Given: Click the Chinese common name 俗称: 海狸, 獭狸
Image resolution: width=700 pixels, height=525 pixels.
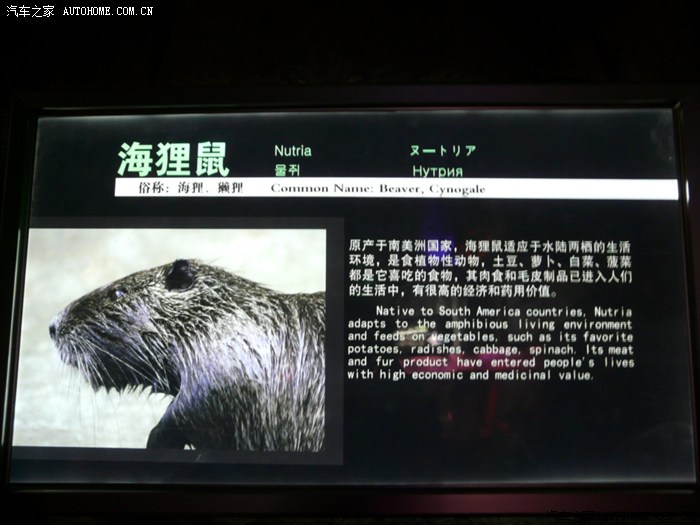Looking at the screenshot, I should tap(182, 188).
